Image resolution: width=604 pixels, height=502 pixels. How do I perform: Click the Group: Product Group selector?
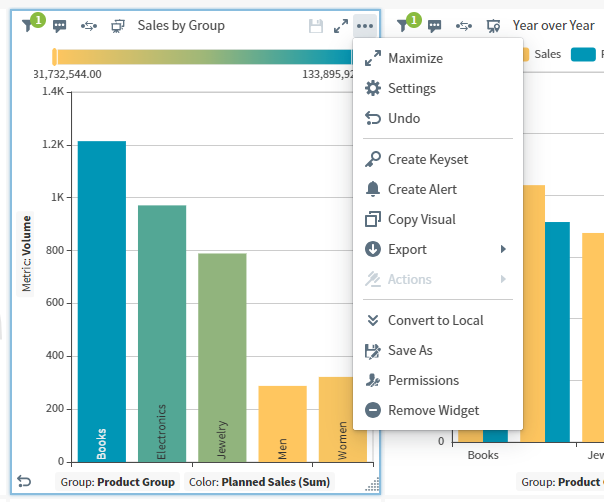click(117, 482)
